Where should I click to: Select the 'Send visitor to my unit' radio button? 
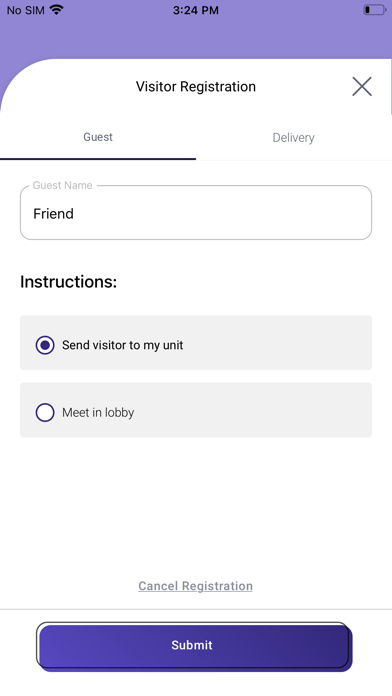(x=45, y=345)
